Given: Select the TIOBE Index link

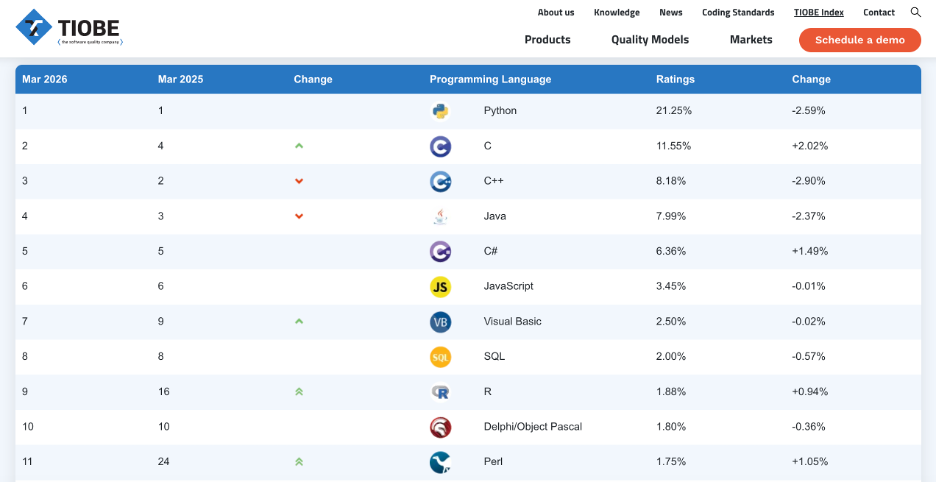Looking at the screenshot, I should (x=818, y=12).
